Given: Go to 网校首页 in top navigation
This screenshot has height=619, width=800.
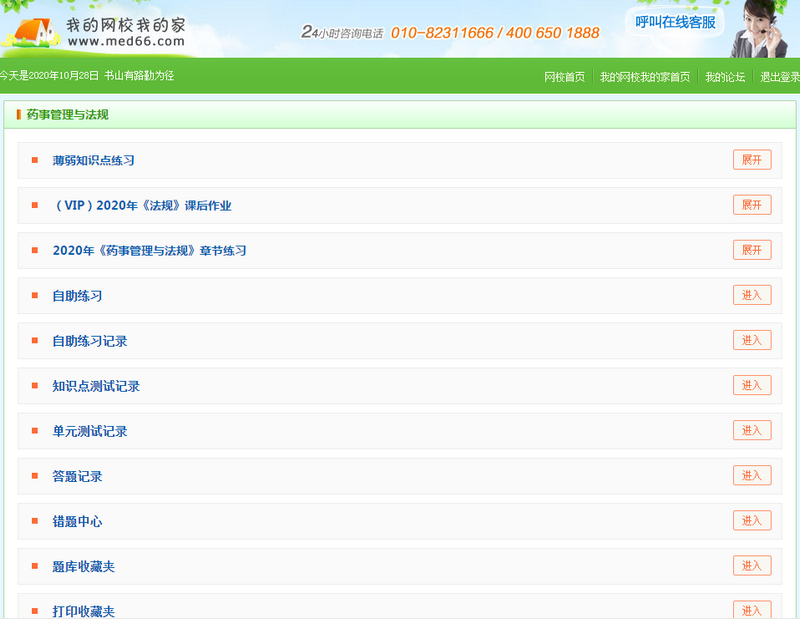Looking at the screenshot, I should point(564,77).
